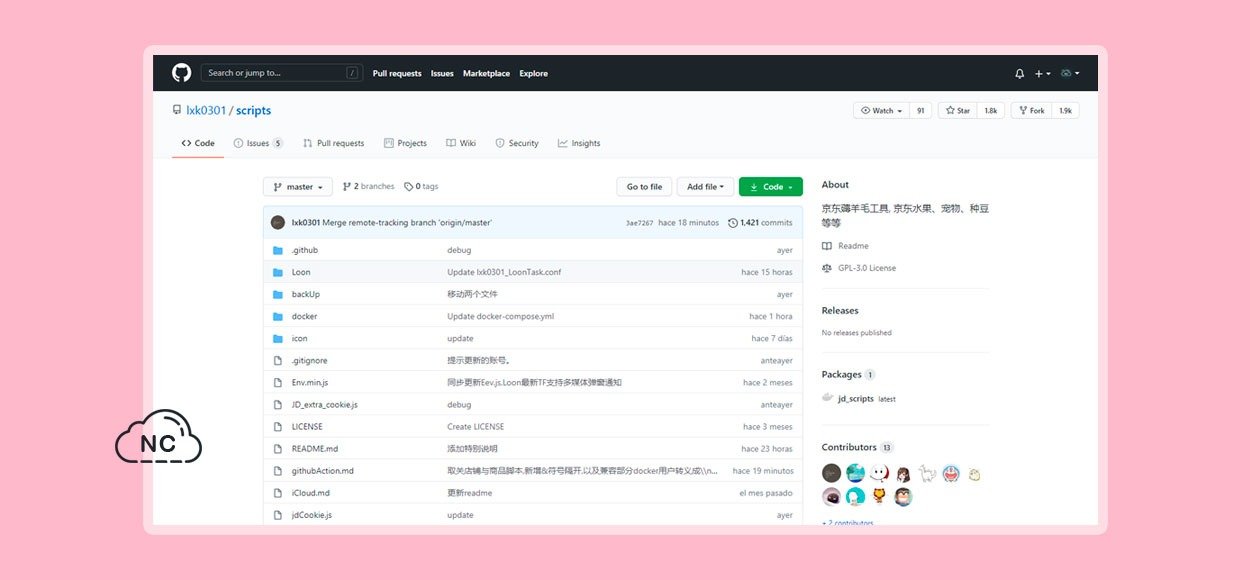Expand the master branch dropdown
This screenshot has width=1250, height=580.
coord(298,187)
